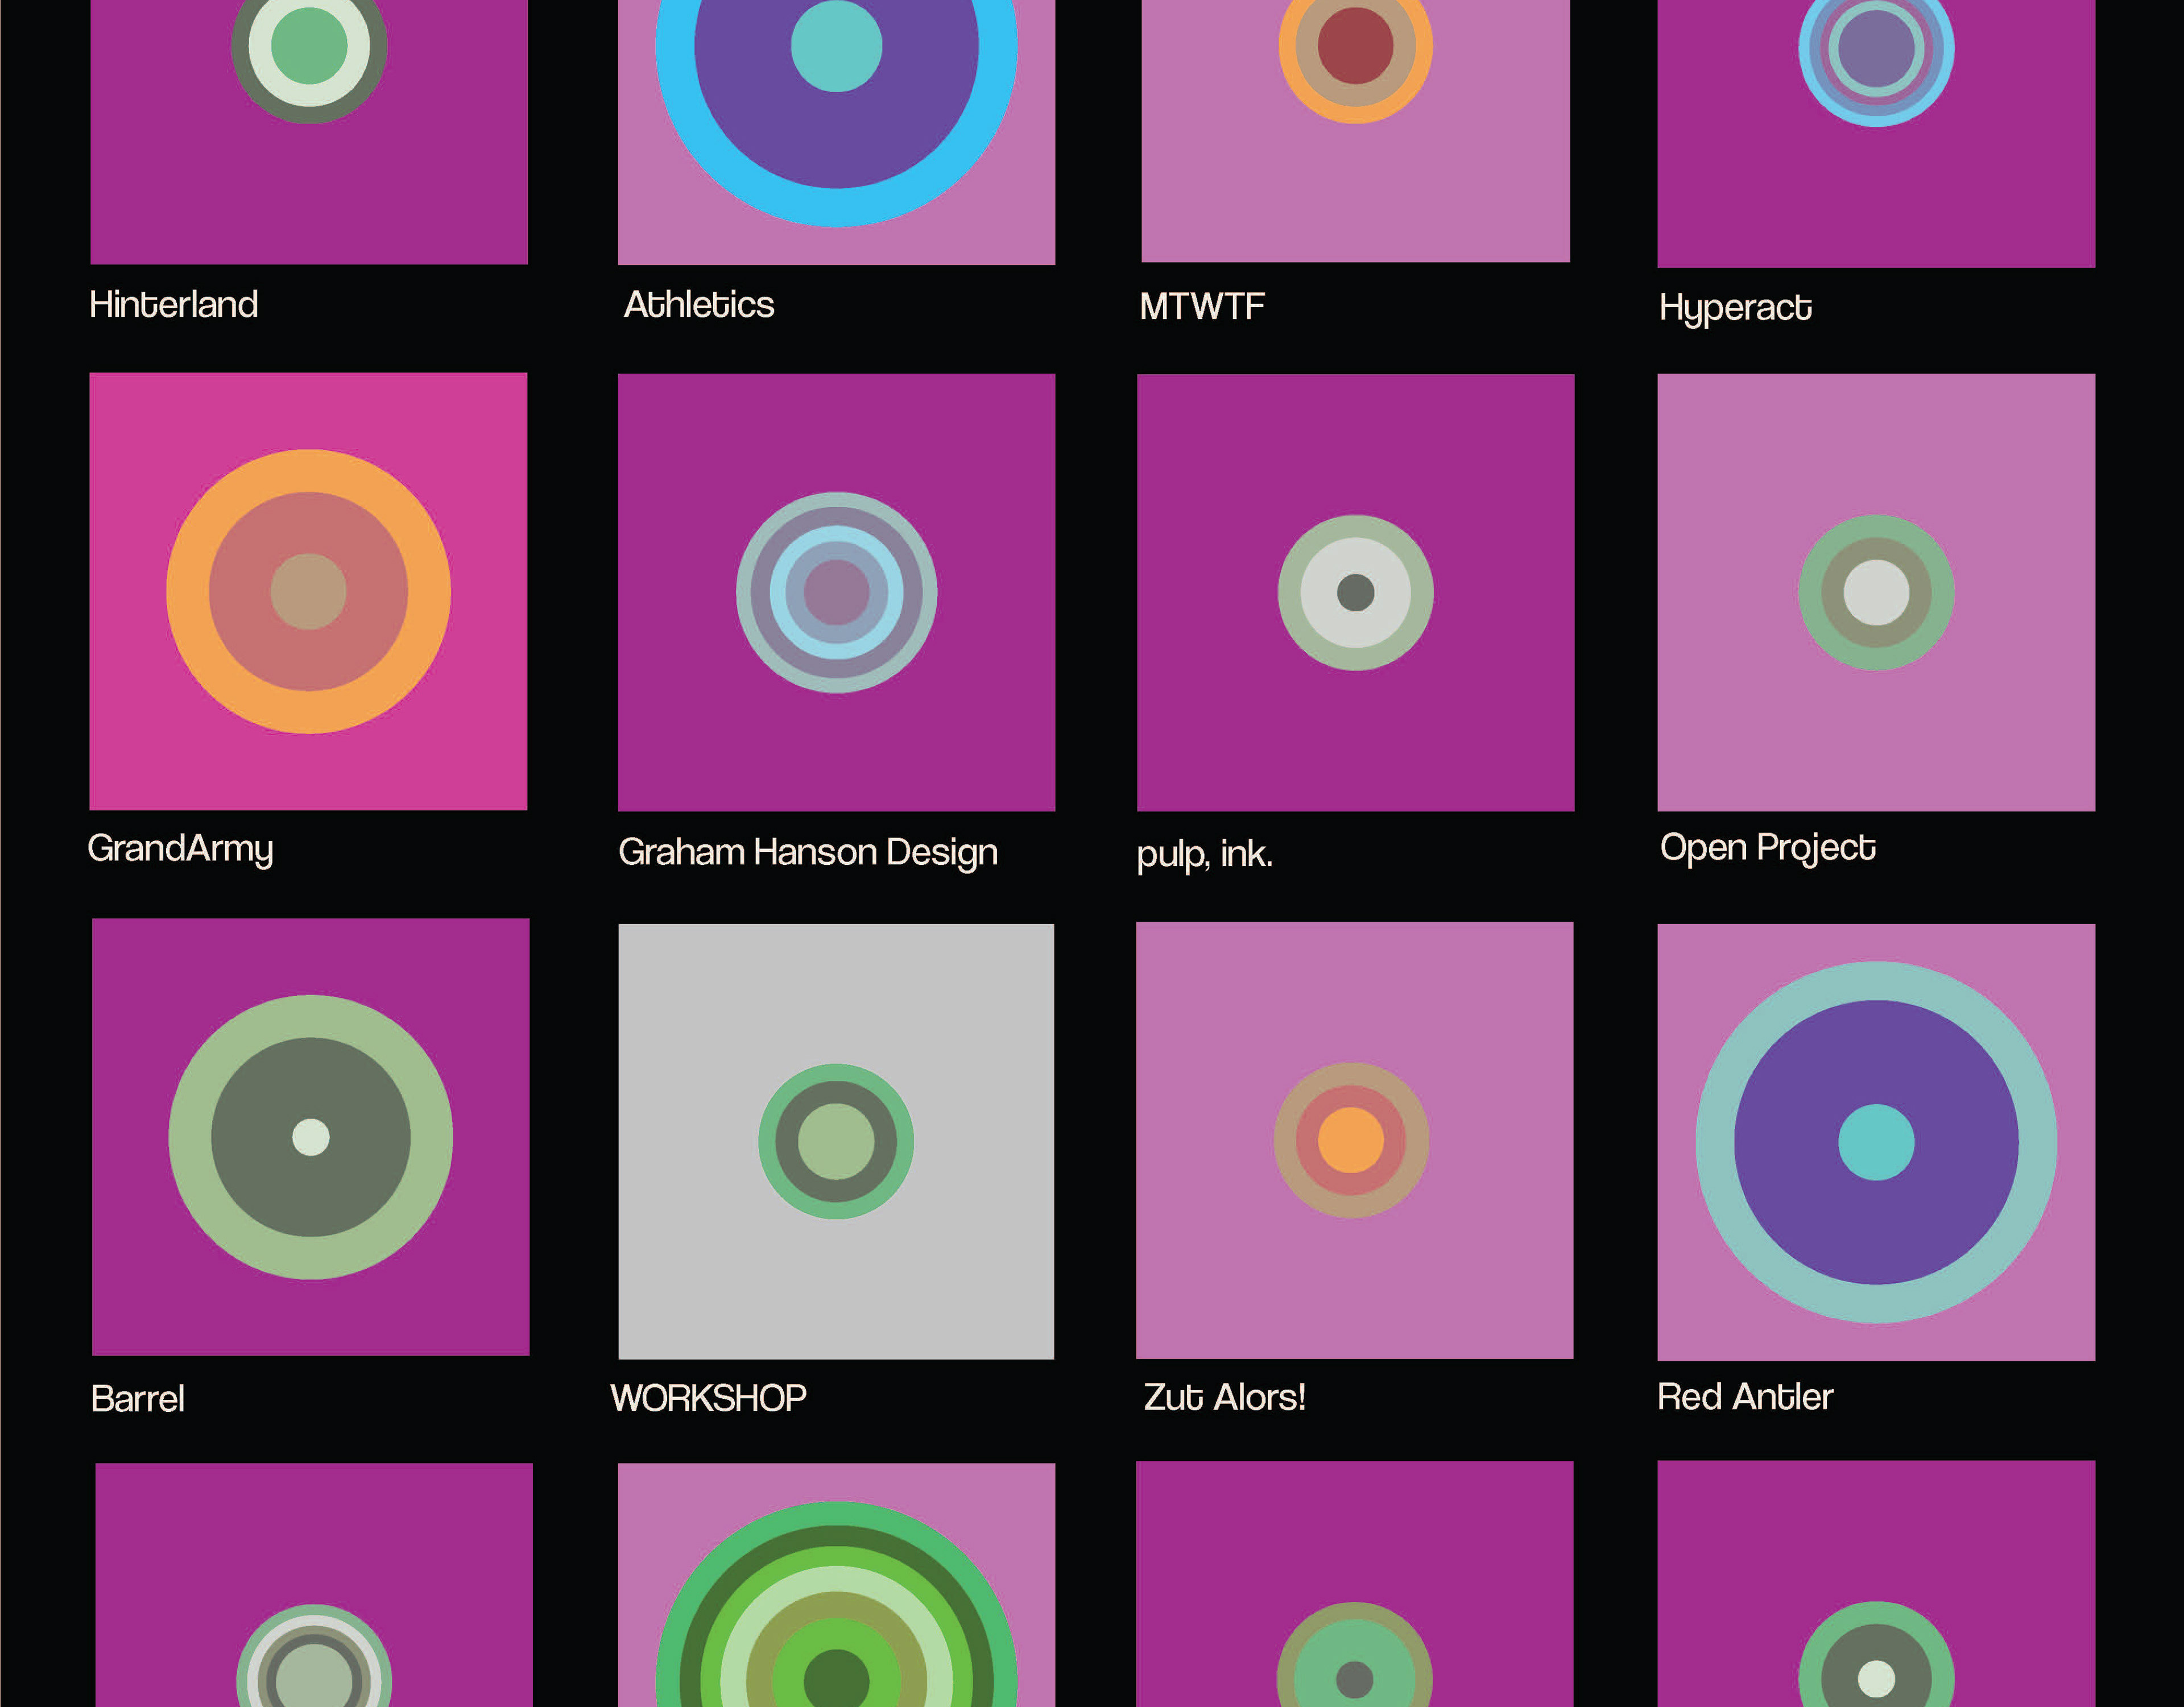Select the gray WORKSHOP thumbnail
This screenshot has height=1707, width=2184.
(x=836, y=1141)
